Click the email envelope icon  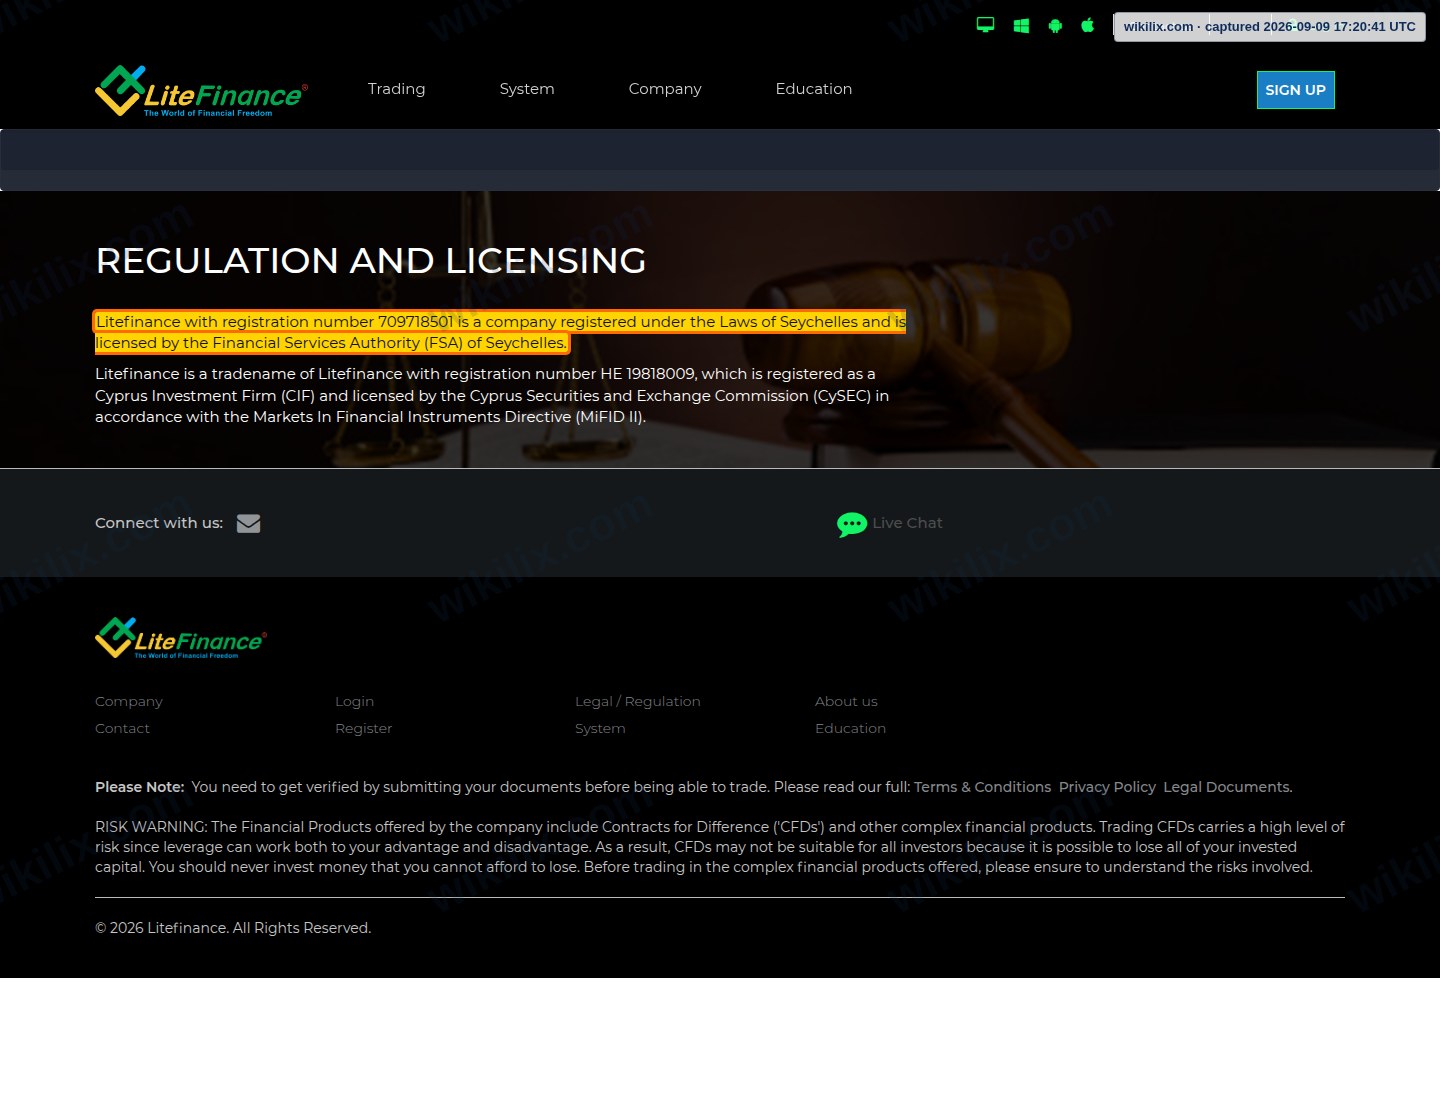248,523
